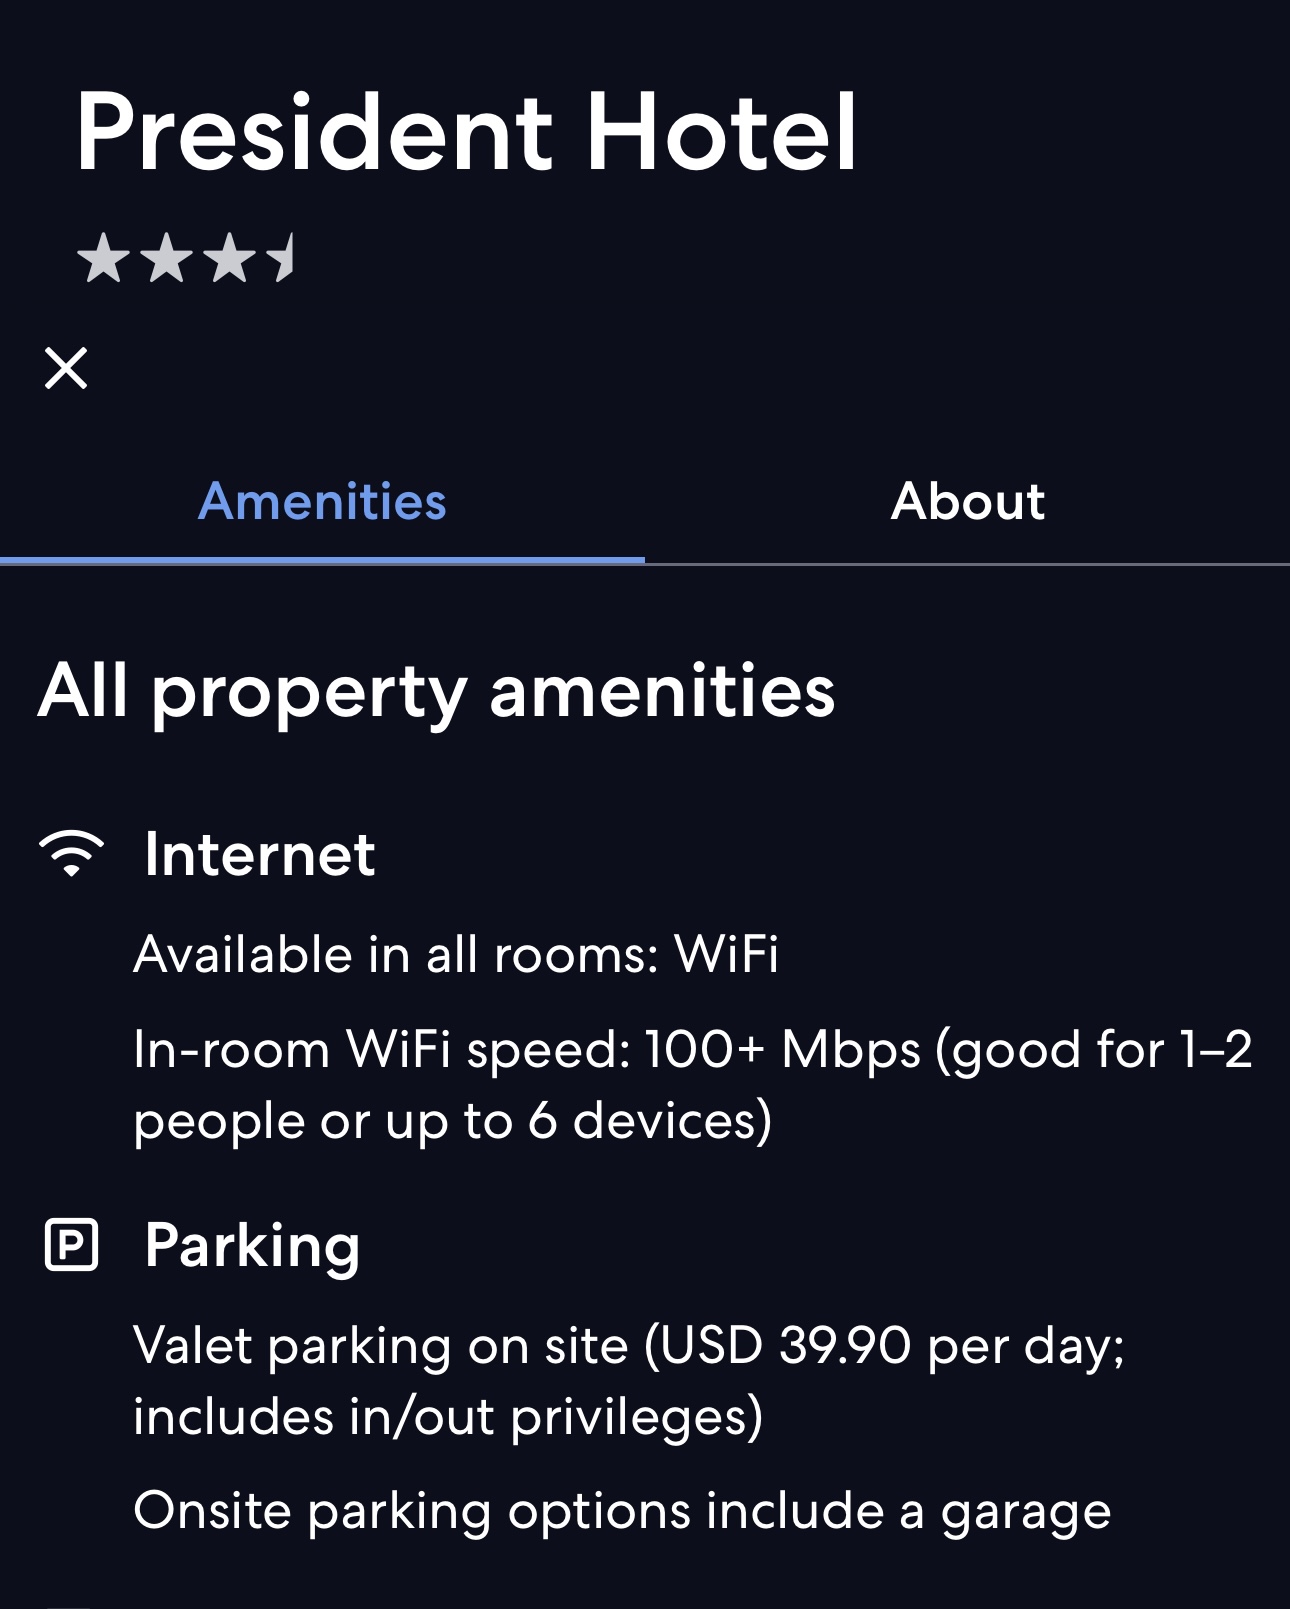
Task: Click the All property amenities heading
Action: pyautogui.click(x=436, y=691)
